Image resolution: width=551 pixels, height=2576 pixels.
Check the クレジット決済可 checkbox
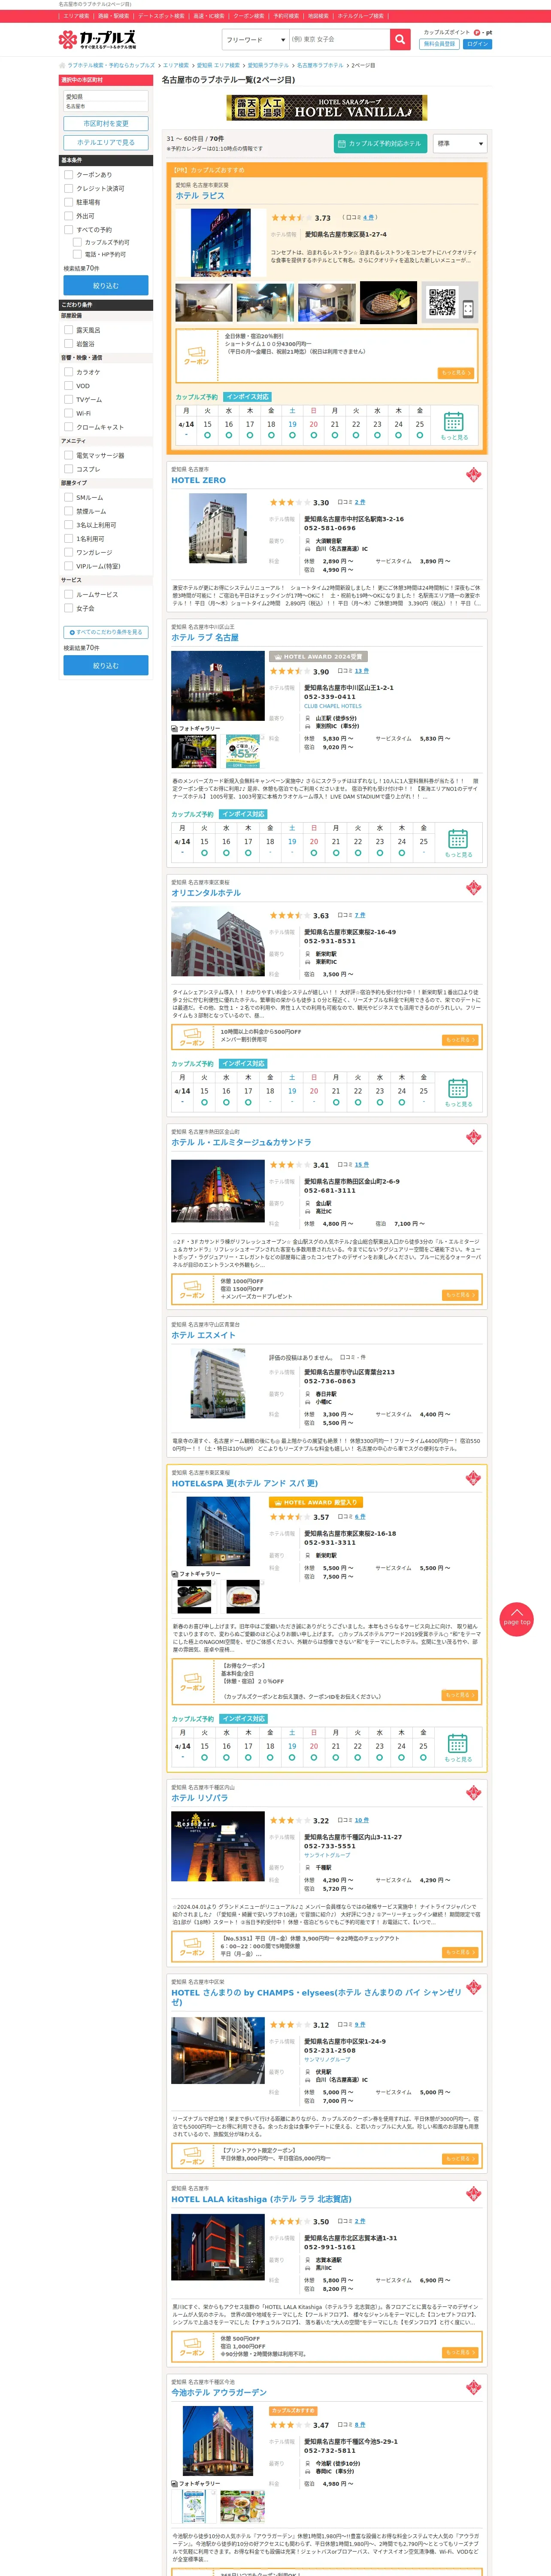tap(69, 188)
